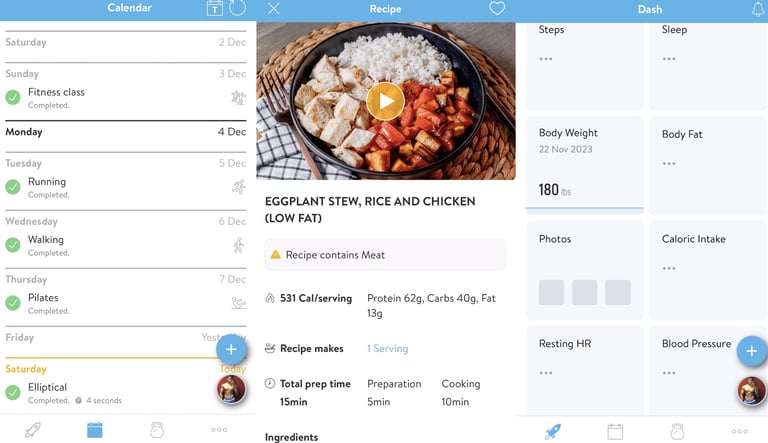
Task: Close the Recipe screen
Action: [x=274, y=8]
